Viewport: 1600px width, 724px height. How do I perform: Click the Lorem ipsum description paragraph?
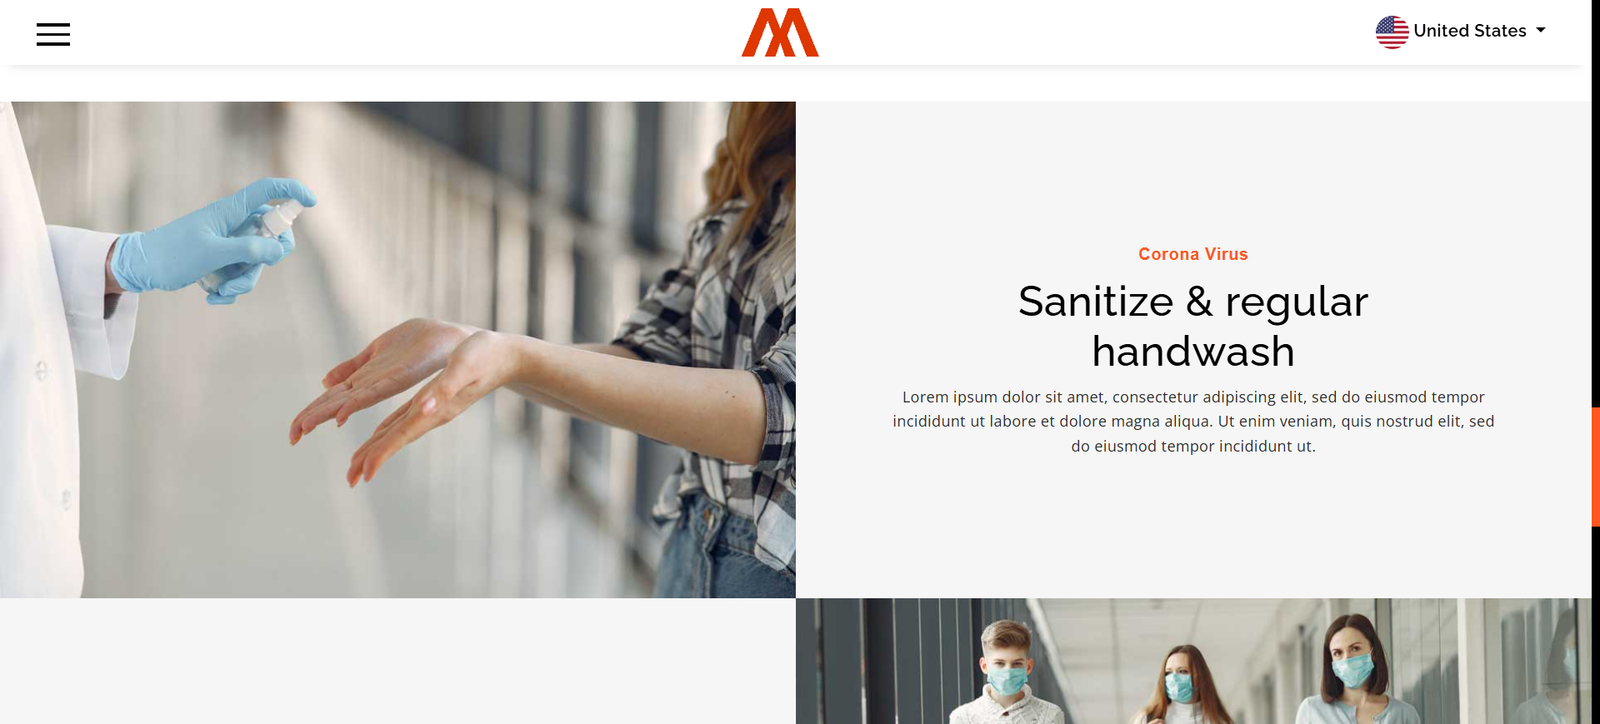pos(1193,421)
